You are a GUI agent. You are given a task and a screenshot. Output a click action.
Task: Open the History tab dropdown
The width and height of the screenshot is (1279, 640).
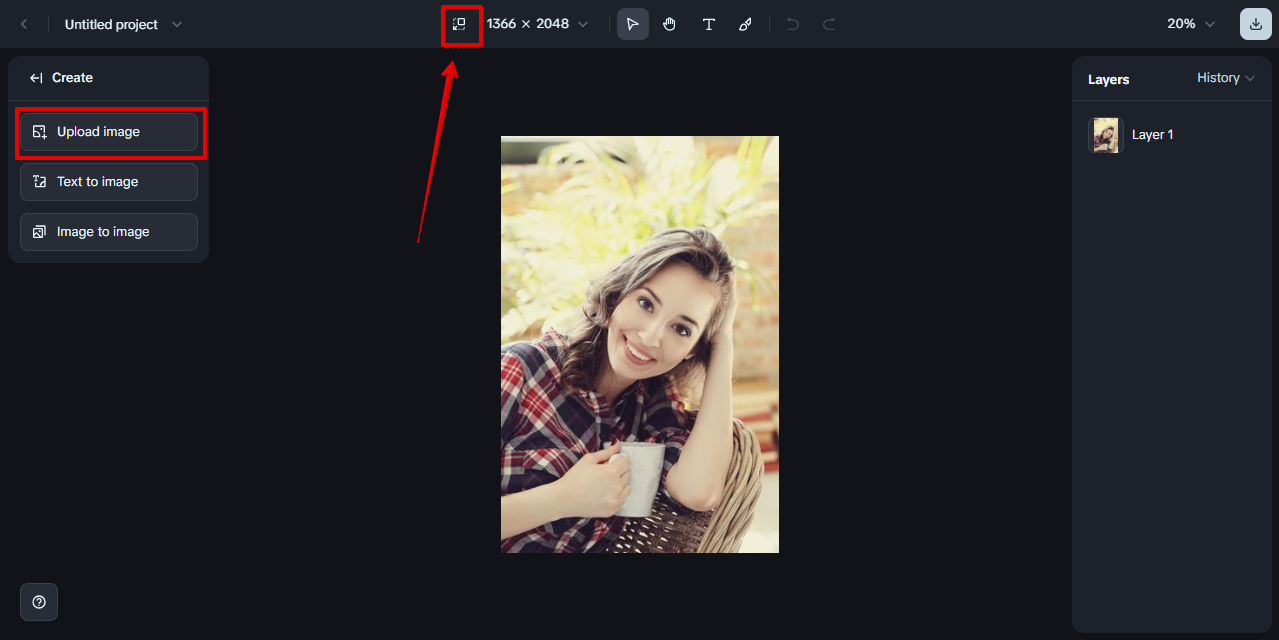tap(1226, 78)
